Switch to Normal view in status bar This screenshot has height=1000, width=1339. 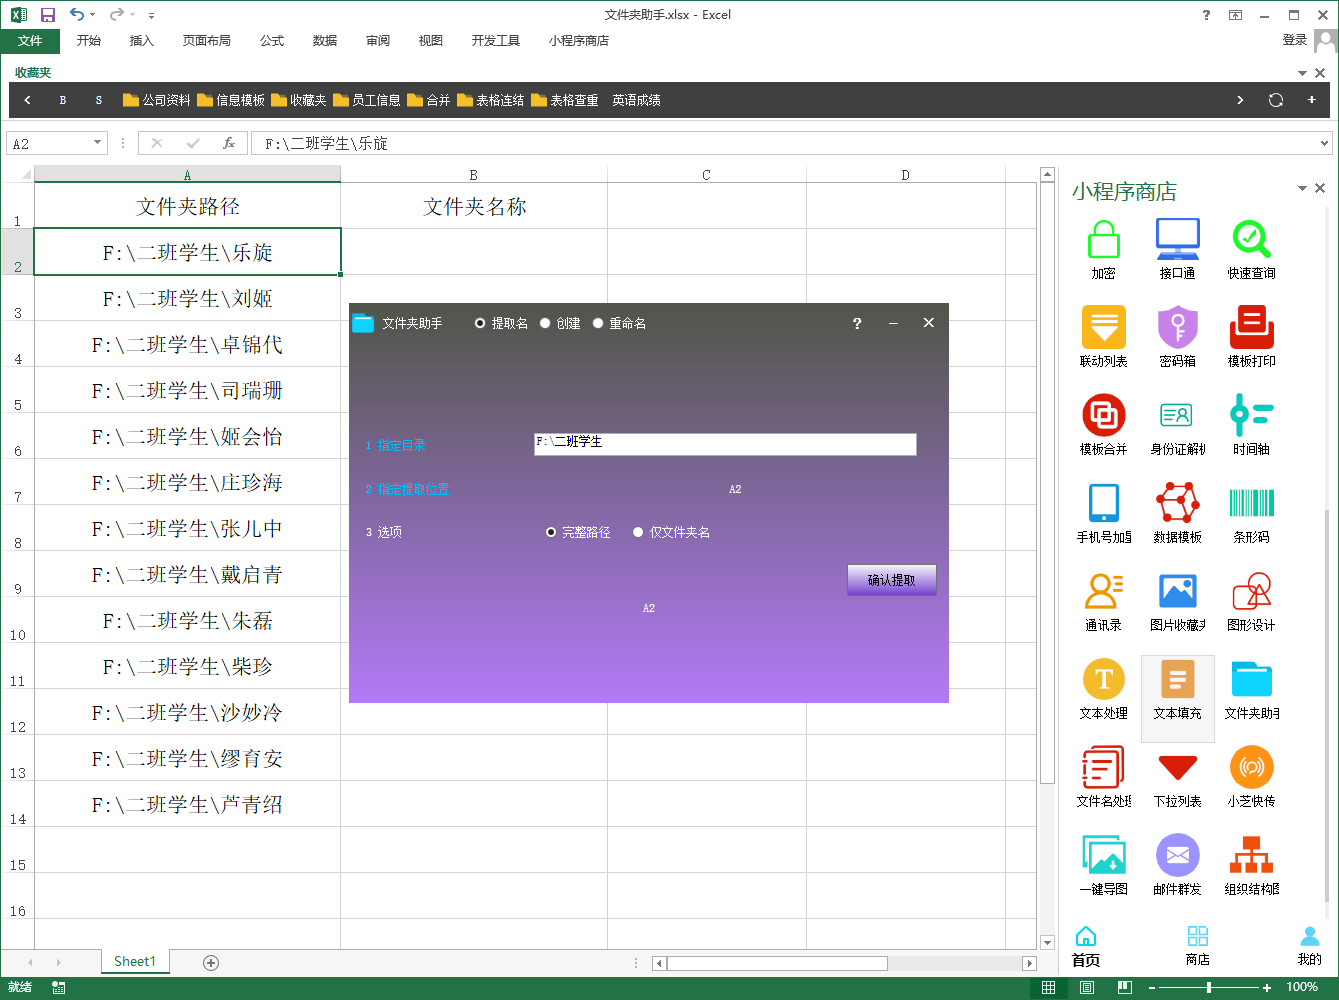(x=1048, y=987)
